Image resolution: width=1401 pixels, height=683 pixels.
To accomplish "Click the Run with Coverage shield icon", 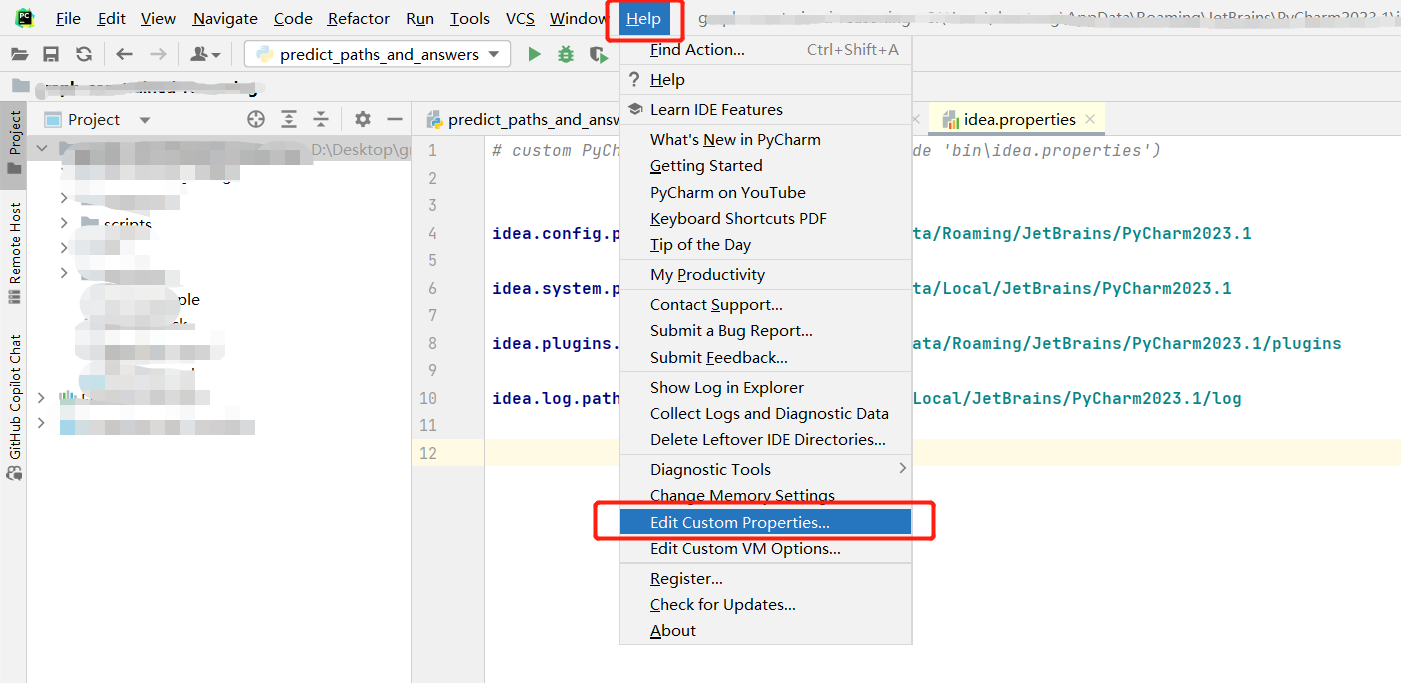I will click(x=598, y=55).
